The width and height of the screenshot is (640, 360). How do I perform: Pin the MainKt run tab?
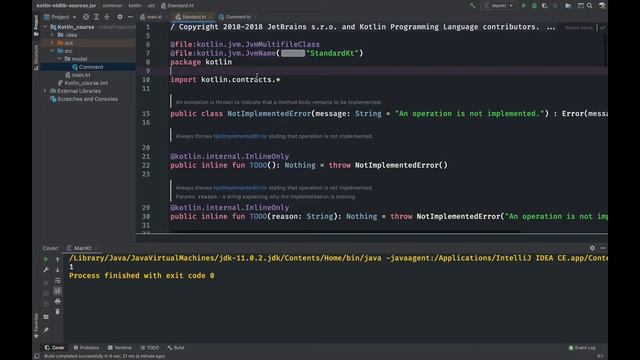pos(46,330)
